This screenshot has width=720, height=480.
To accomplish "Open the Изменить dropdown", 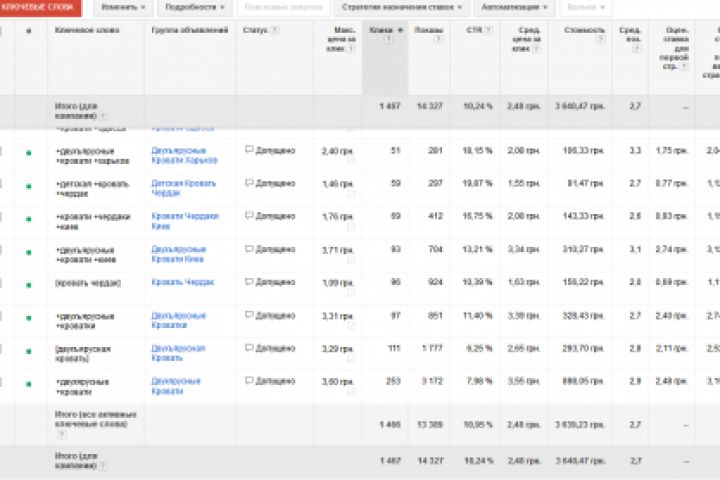I will click(x=122, y=6).
